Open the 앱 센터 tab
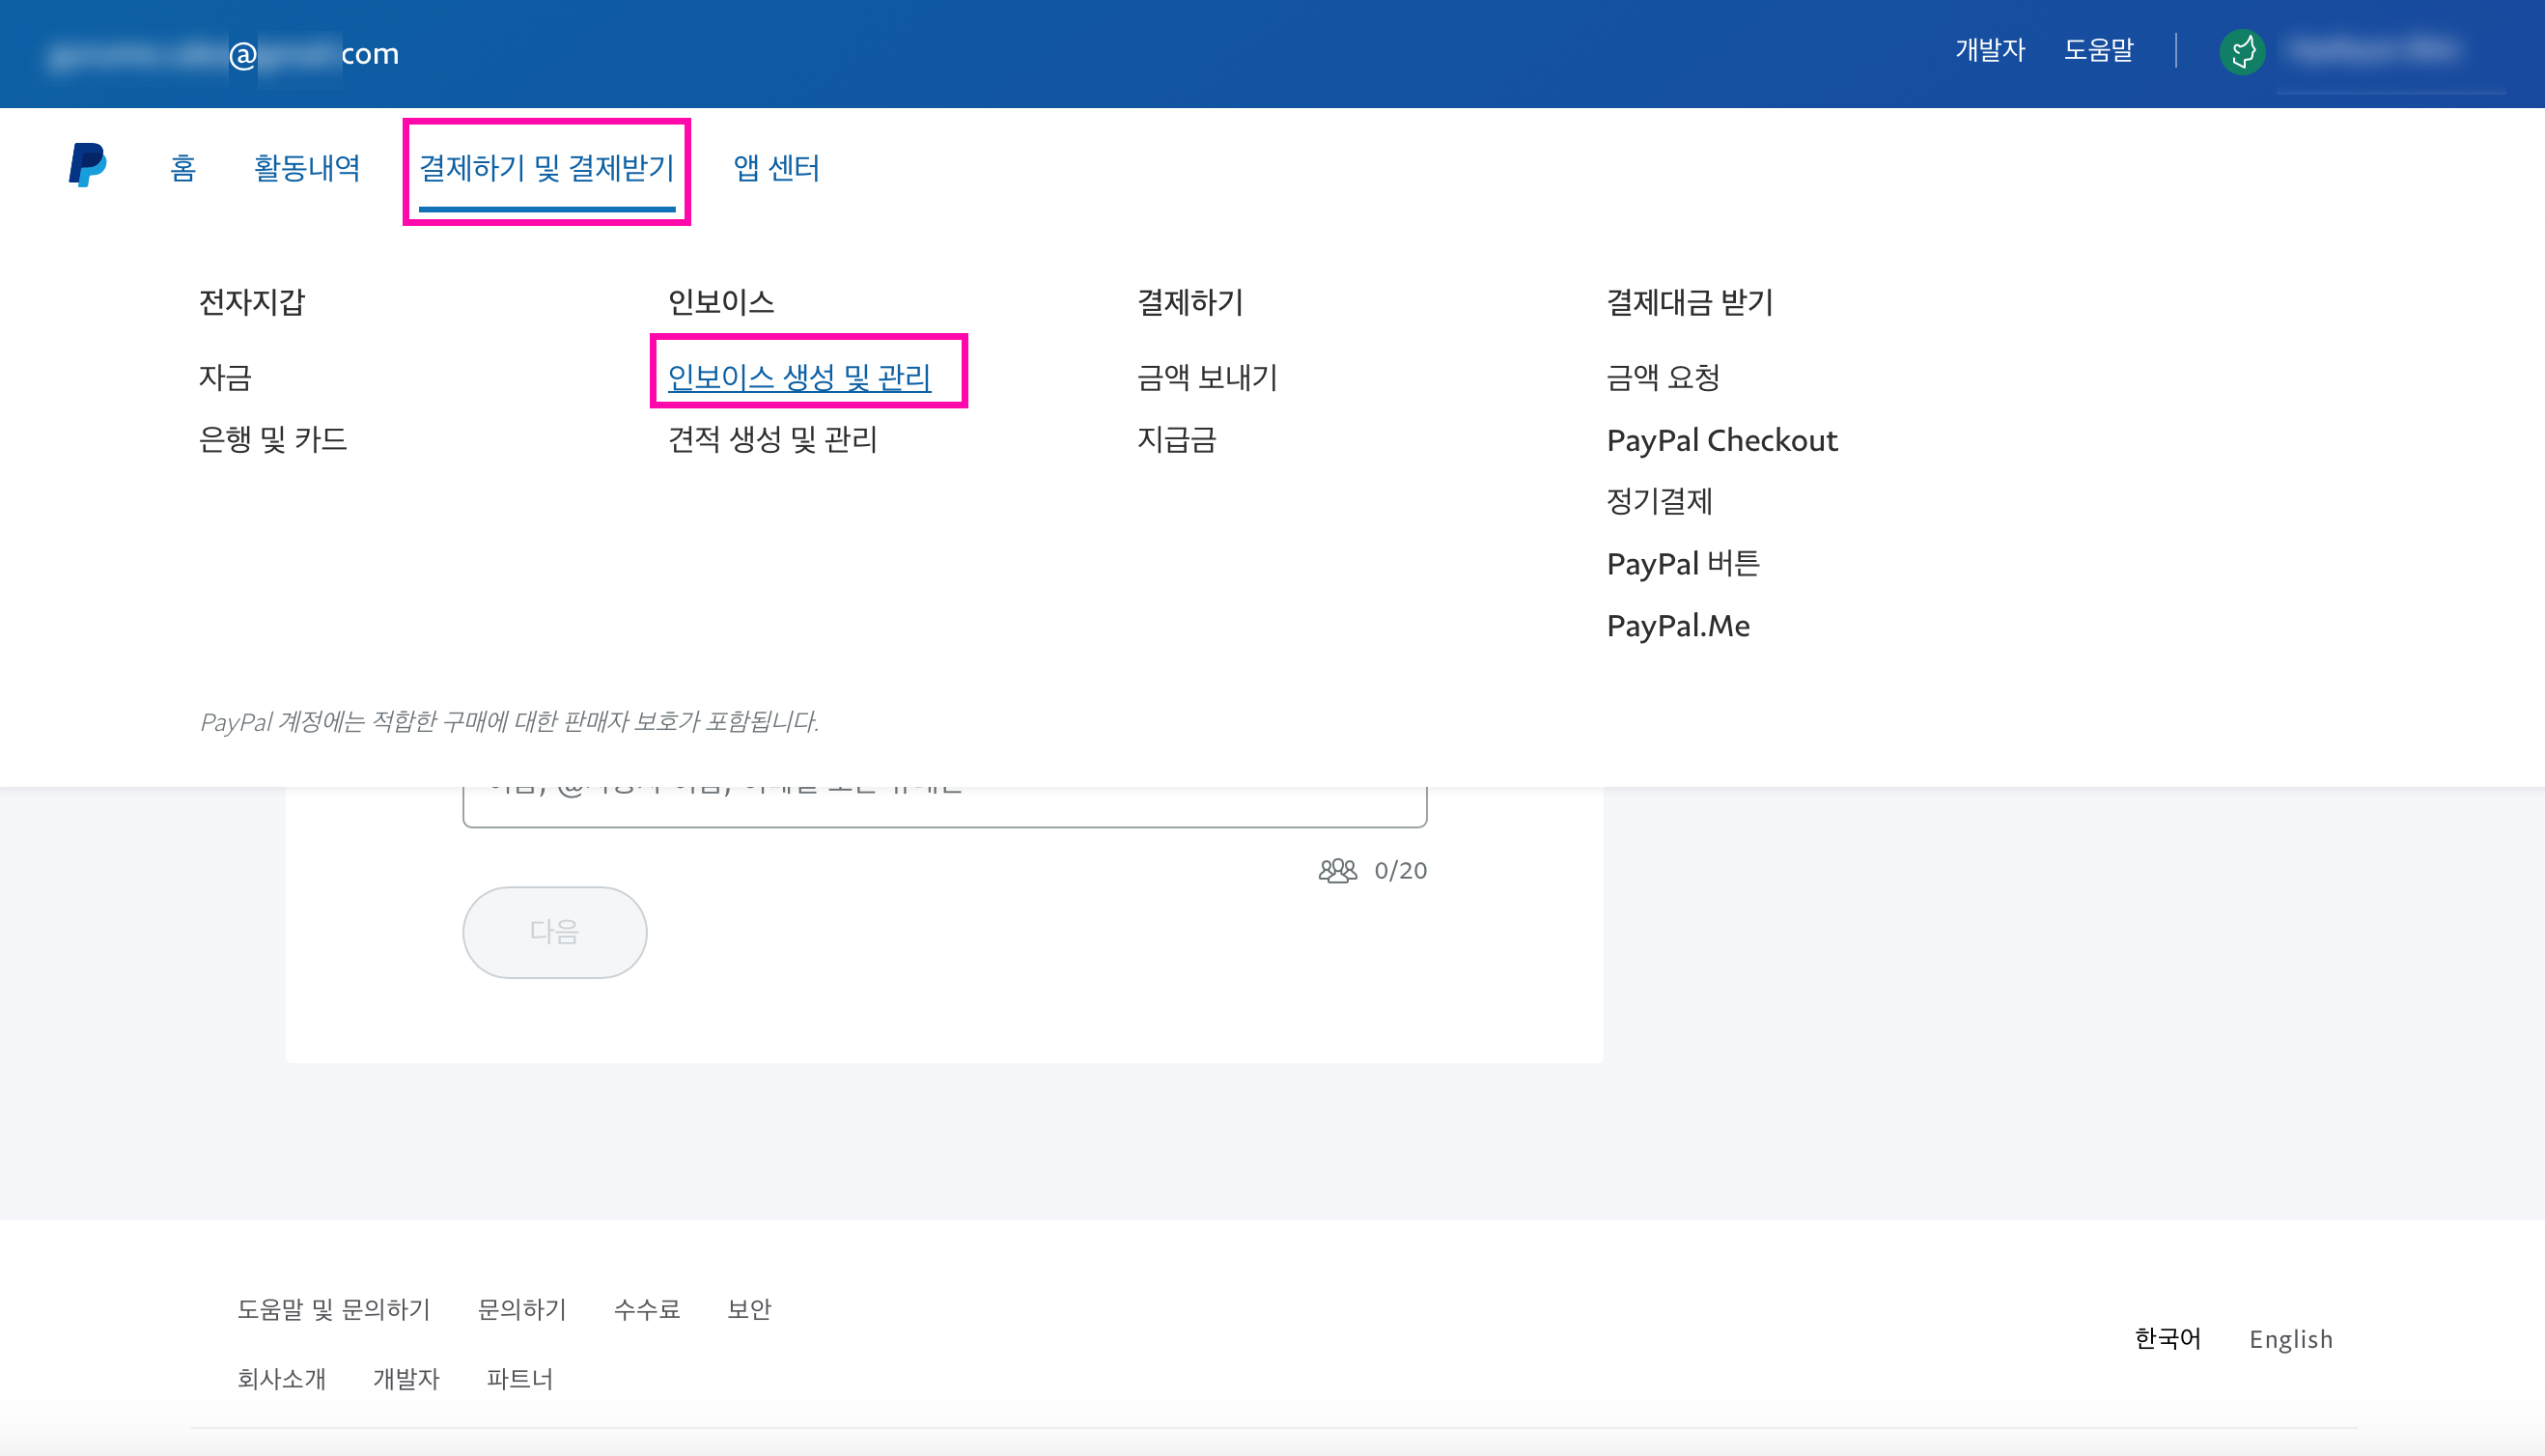This screenshot has width=2545, height=1456. click(776, 167)
